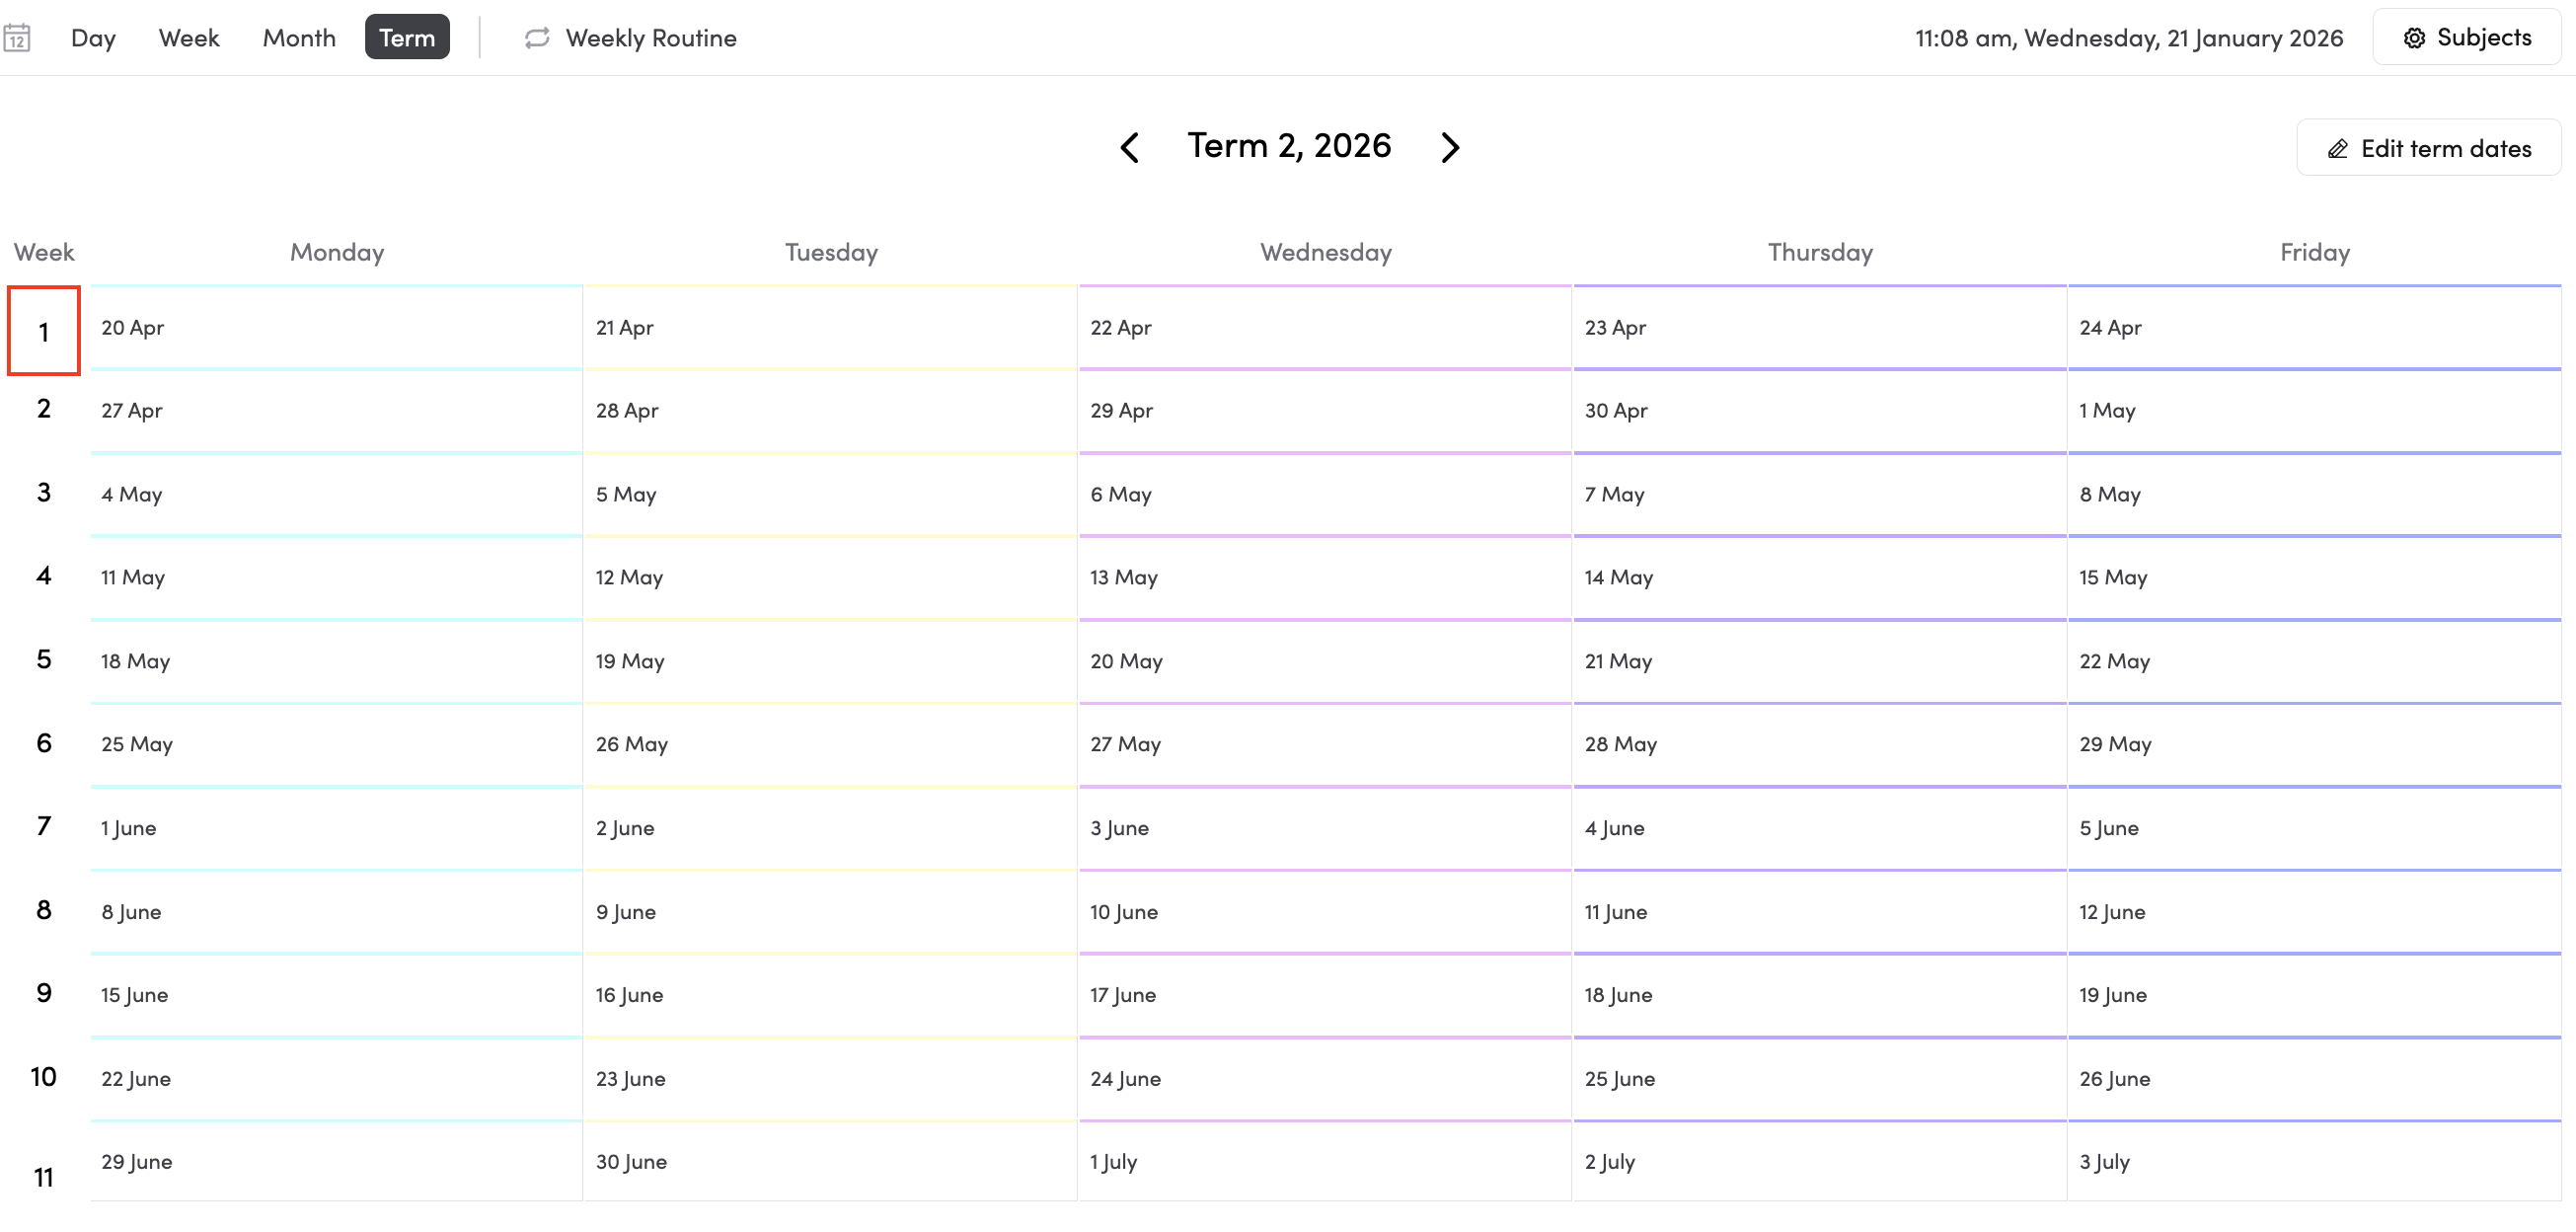The width and height of the screenshot is (2576, 1232).
Task: Select week 6 in the Week column
Action: pyautogui.click(x=44, y=743)
